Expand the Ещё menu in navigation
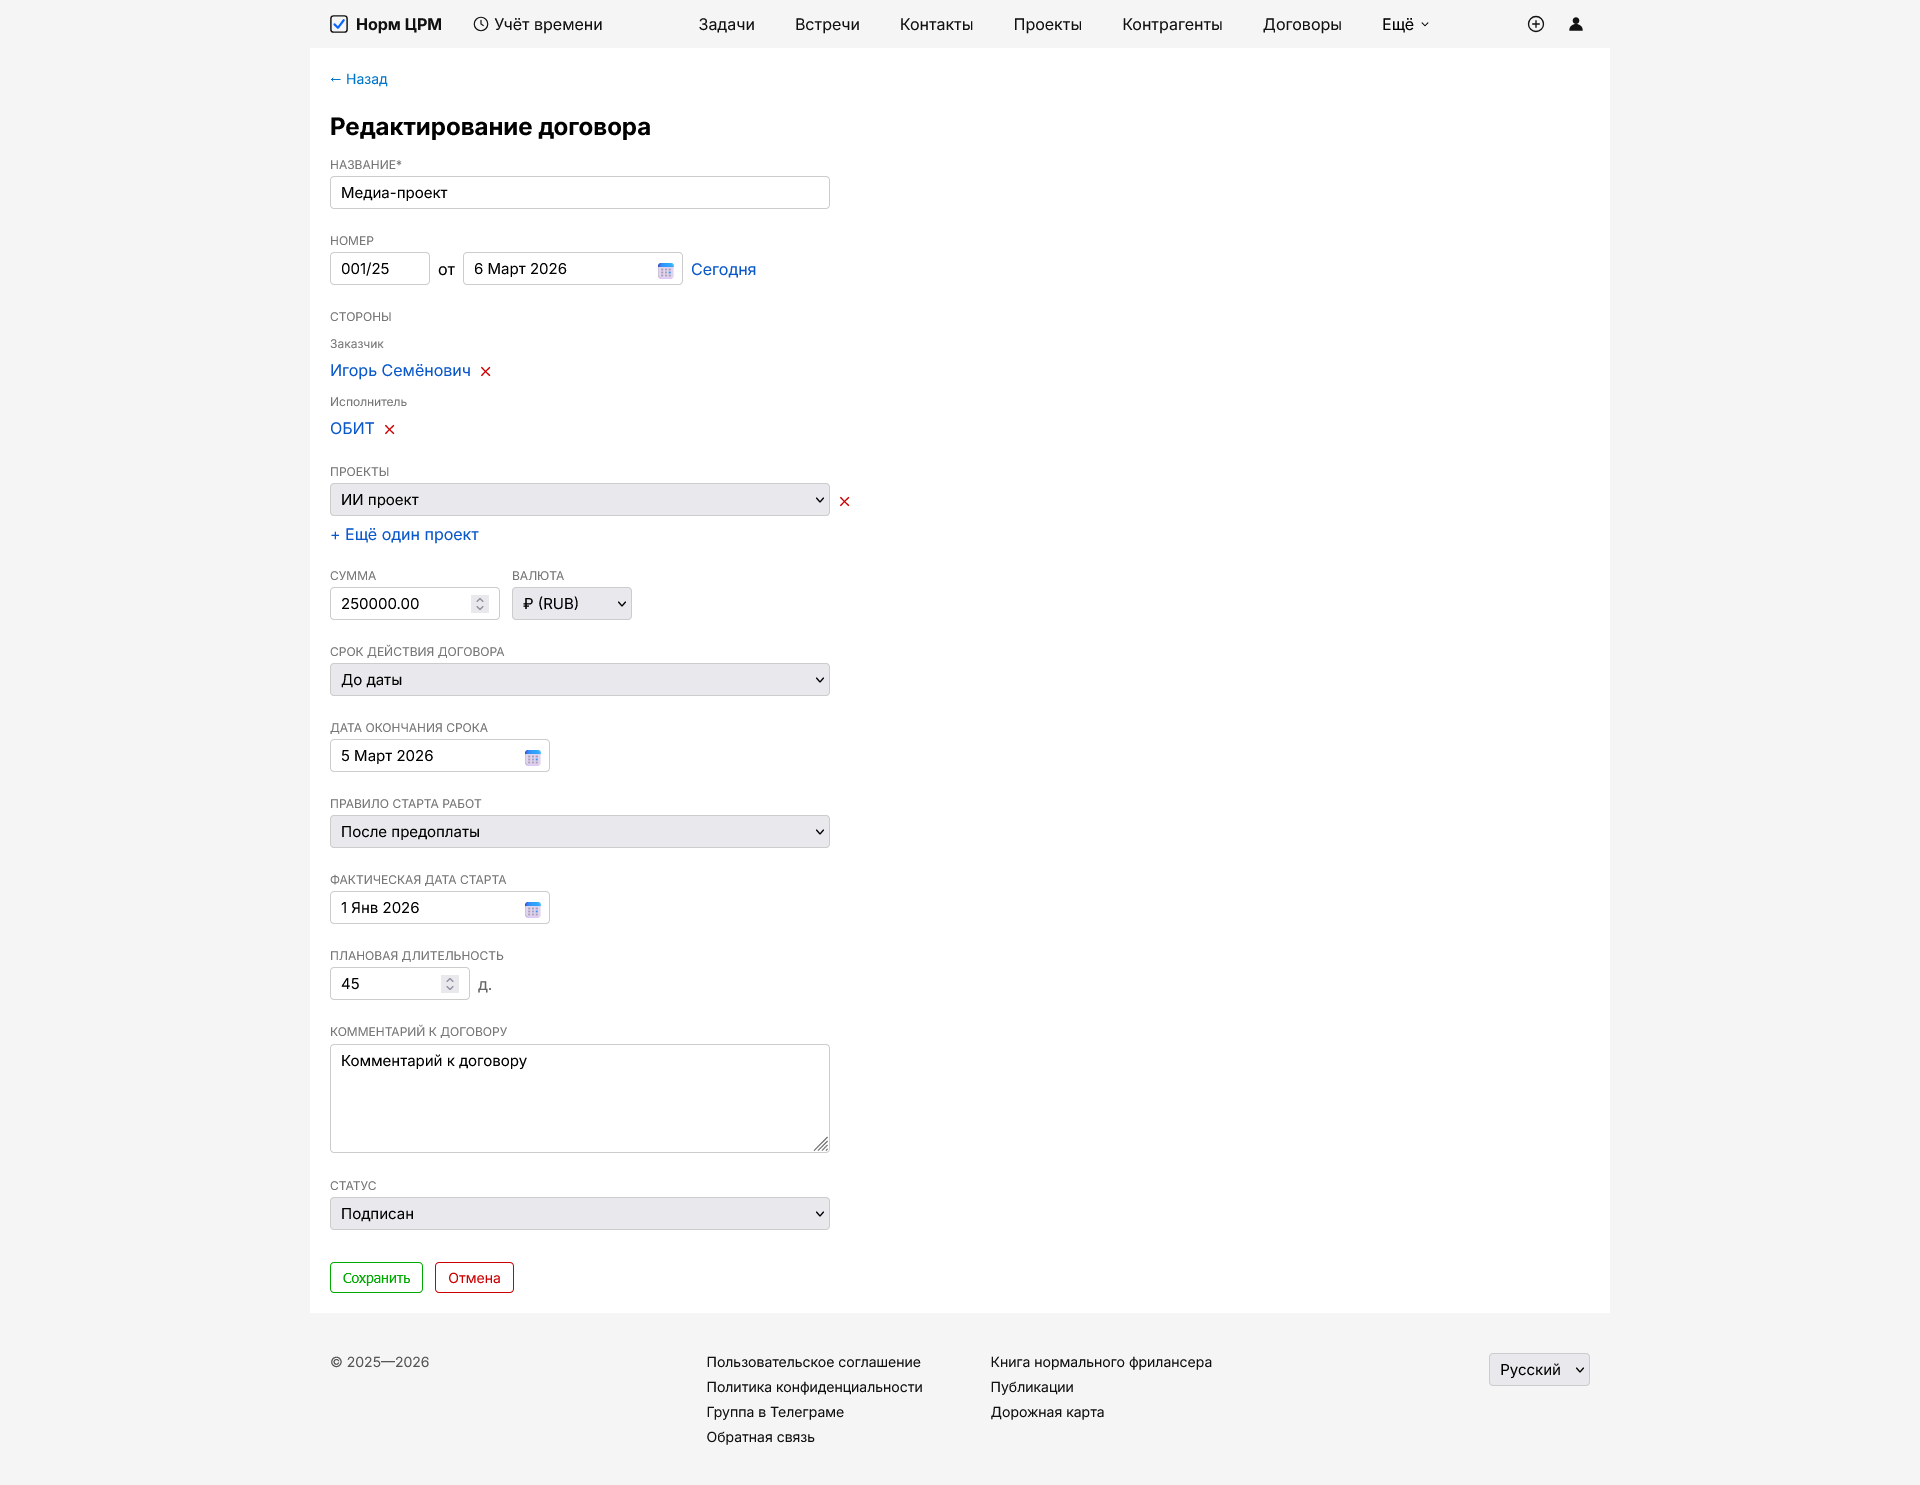Screen dimensions: 1920x1485 1405,24
